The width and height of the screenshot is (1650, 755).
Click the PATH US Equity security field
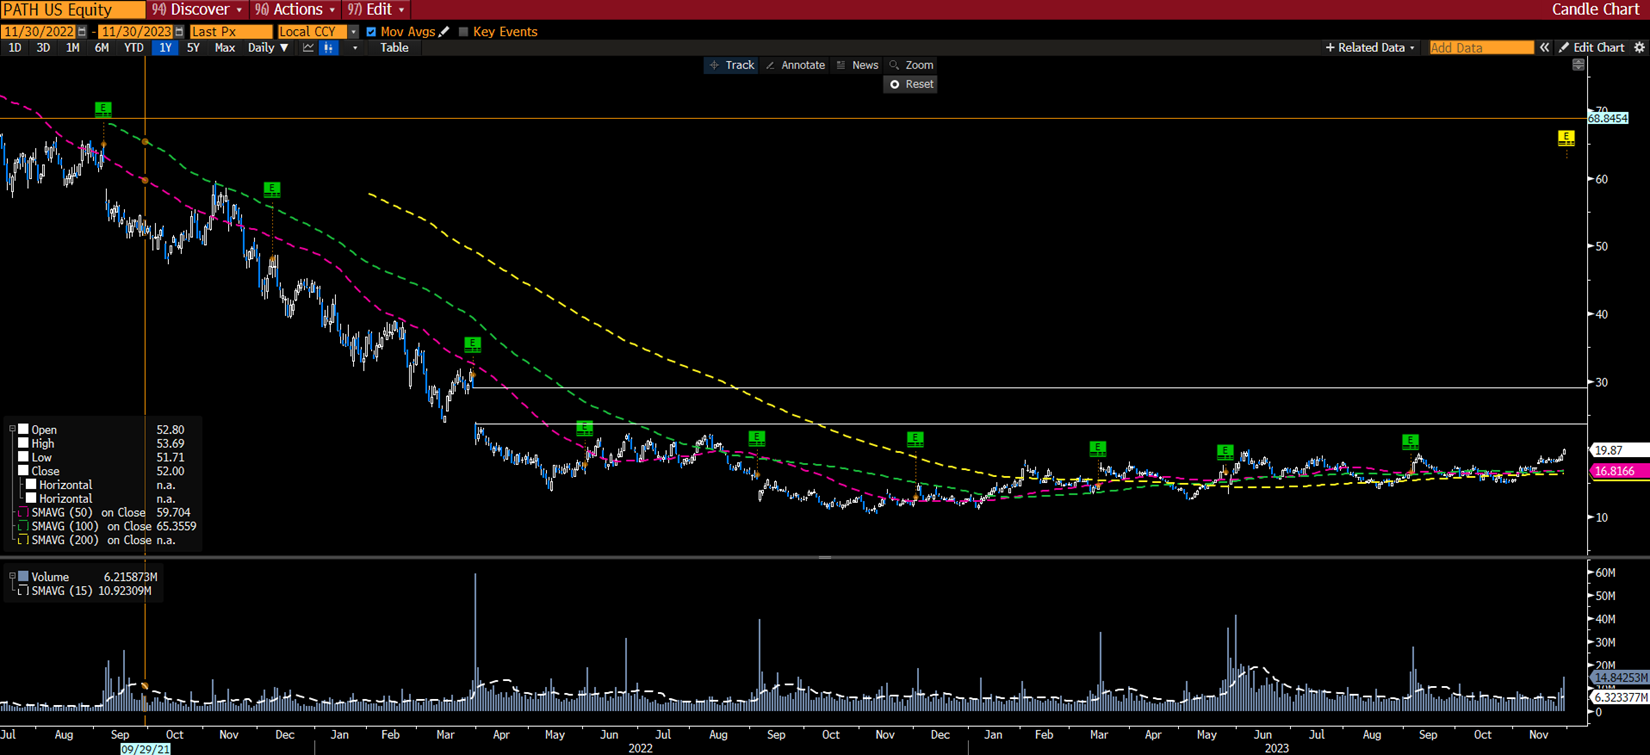point(72,10)
